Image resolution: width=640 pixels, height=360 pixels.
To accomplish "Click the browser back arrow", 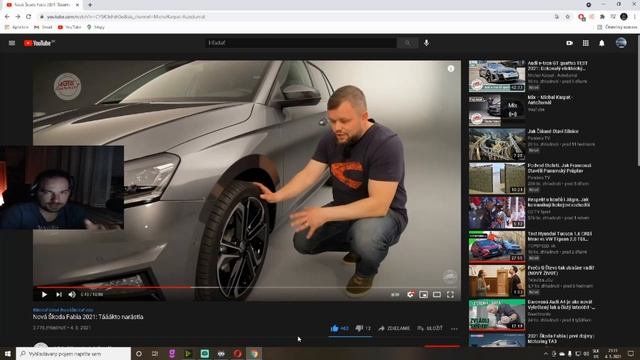I will [x=7, y=17].
